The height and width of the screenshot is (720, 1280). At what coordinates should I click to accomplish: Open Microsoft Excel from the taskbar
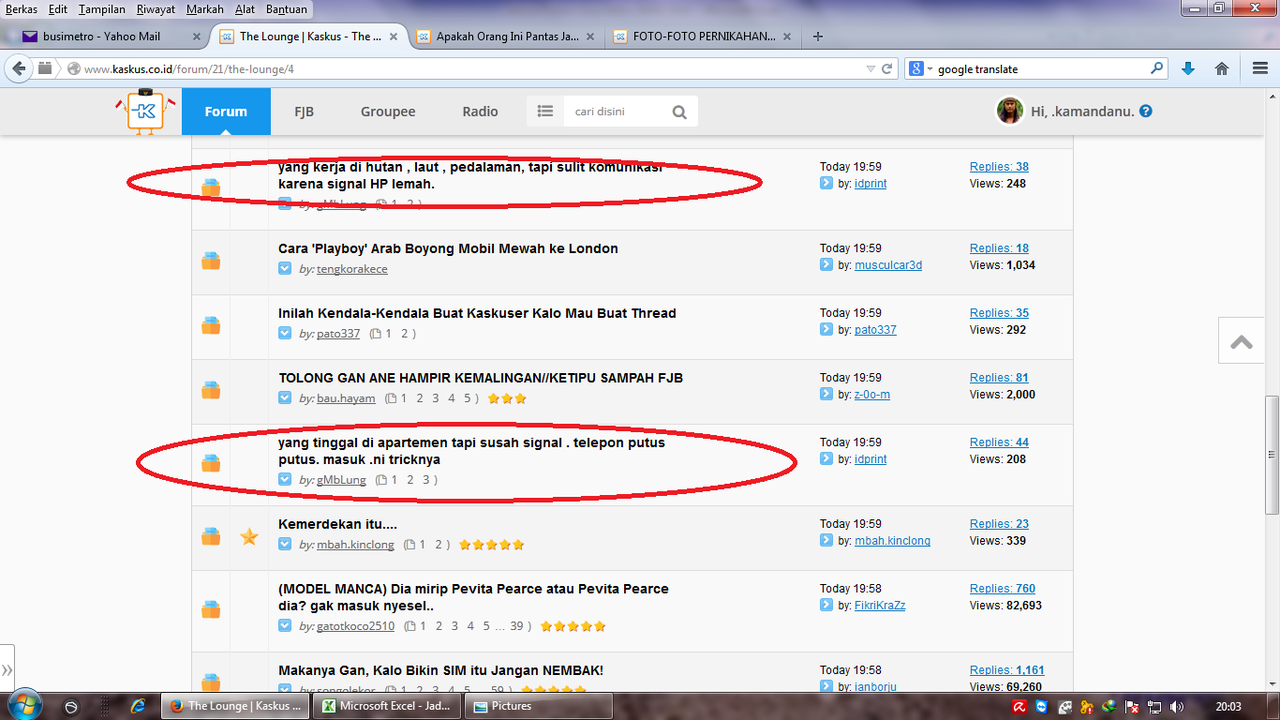coord(386,705)
